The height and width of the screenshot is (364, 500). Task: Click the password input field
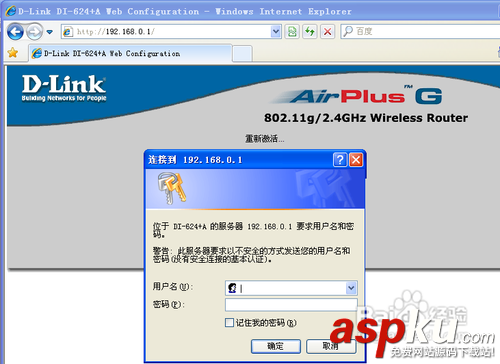pos(291,305)
